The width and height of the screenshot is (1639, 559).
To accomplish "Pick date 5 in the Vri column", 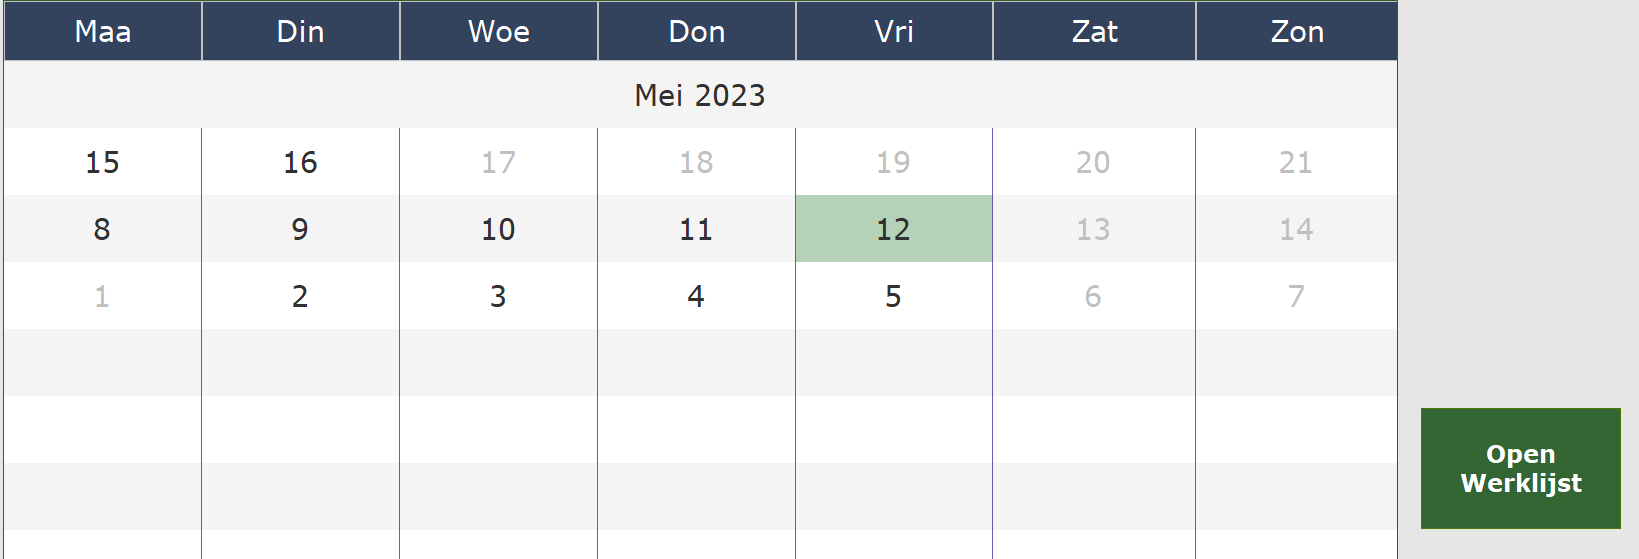I will pos(894,296).
